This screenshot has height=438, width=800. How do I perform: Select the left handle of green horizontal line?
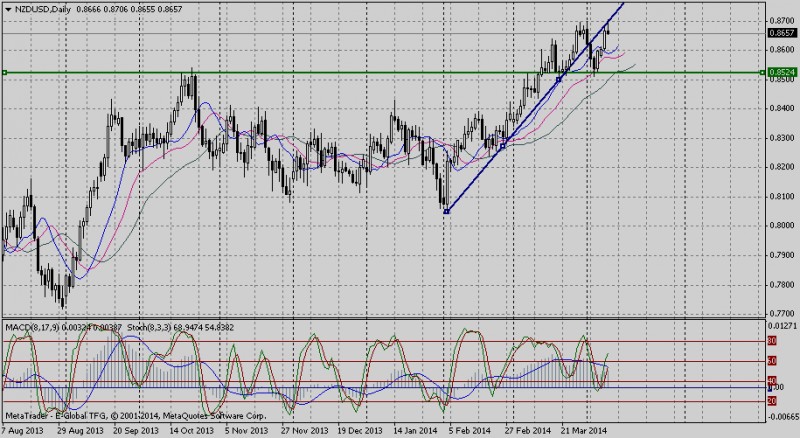pyautogui.click(x=4, y=72)
